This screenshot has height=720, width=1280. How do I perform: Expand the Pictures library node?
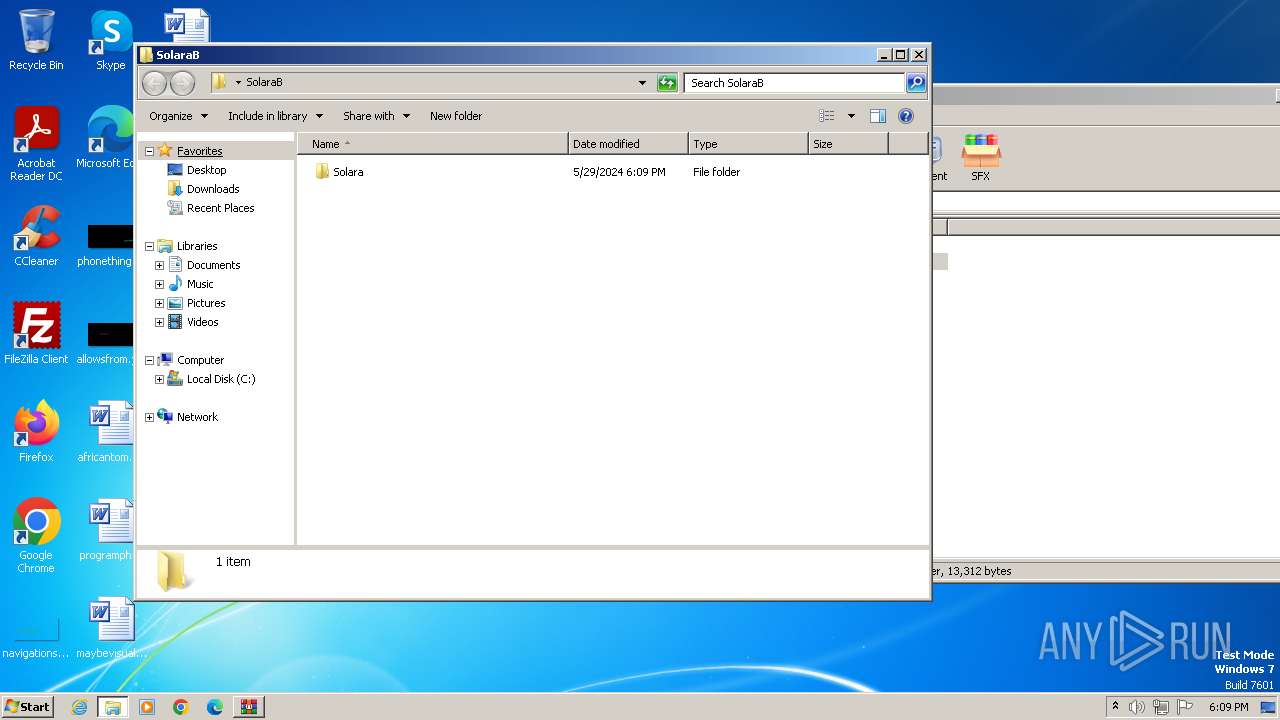[159, 303]
